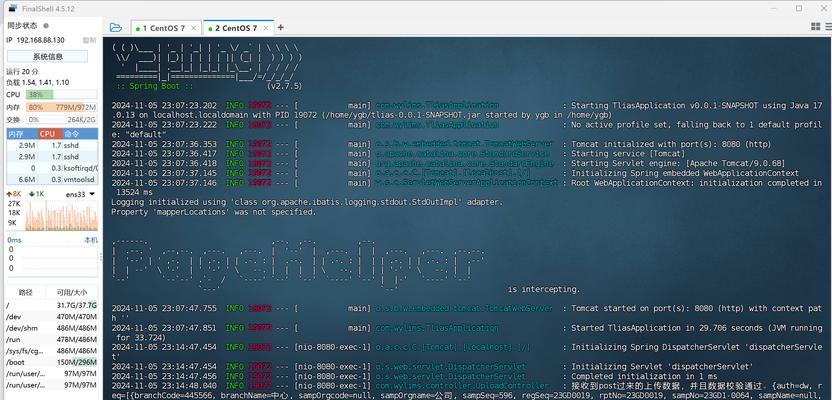Screen dimensions: 832x400
Task: Click the FinalShell application logo icon
Action: pyautogui.click(x=13, y=8)
